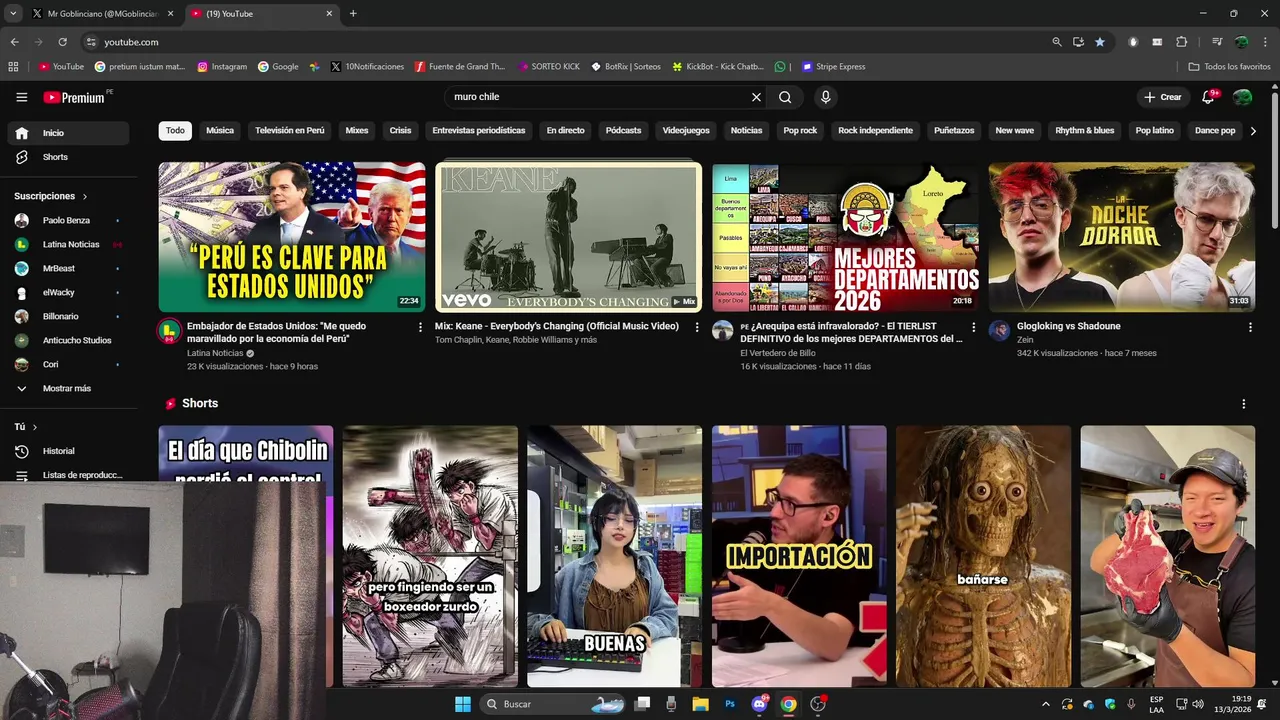Open the Stripe Express bookmark
The width and height of the screenshot is (1280, 720).
point(833,67)
